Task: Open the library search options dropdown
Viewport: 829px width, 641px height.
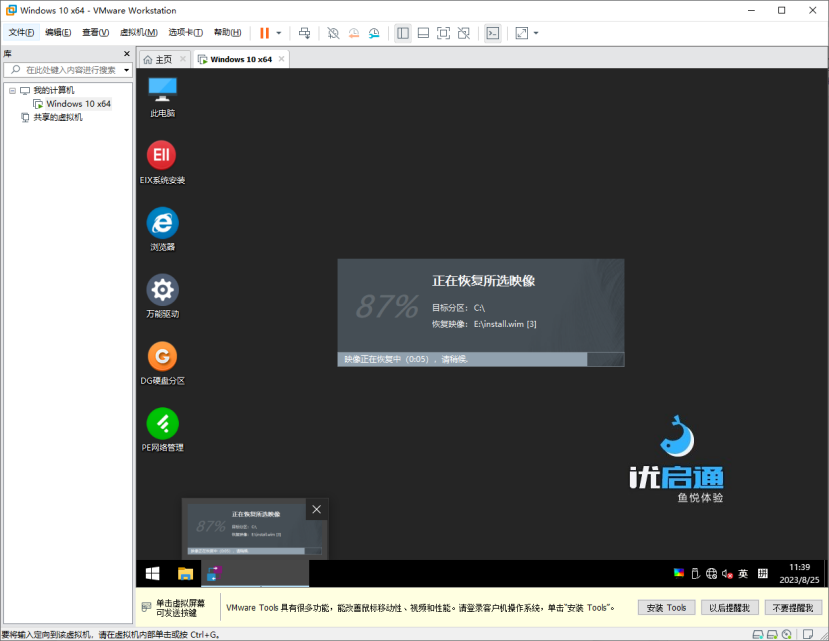Action: [x=126, y=70]
